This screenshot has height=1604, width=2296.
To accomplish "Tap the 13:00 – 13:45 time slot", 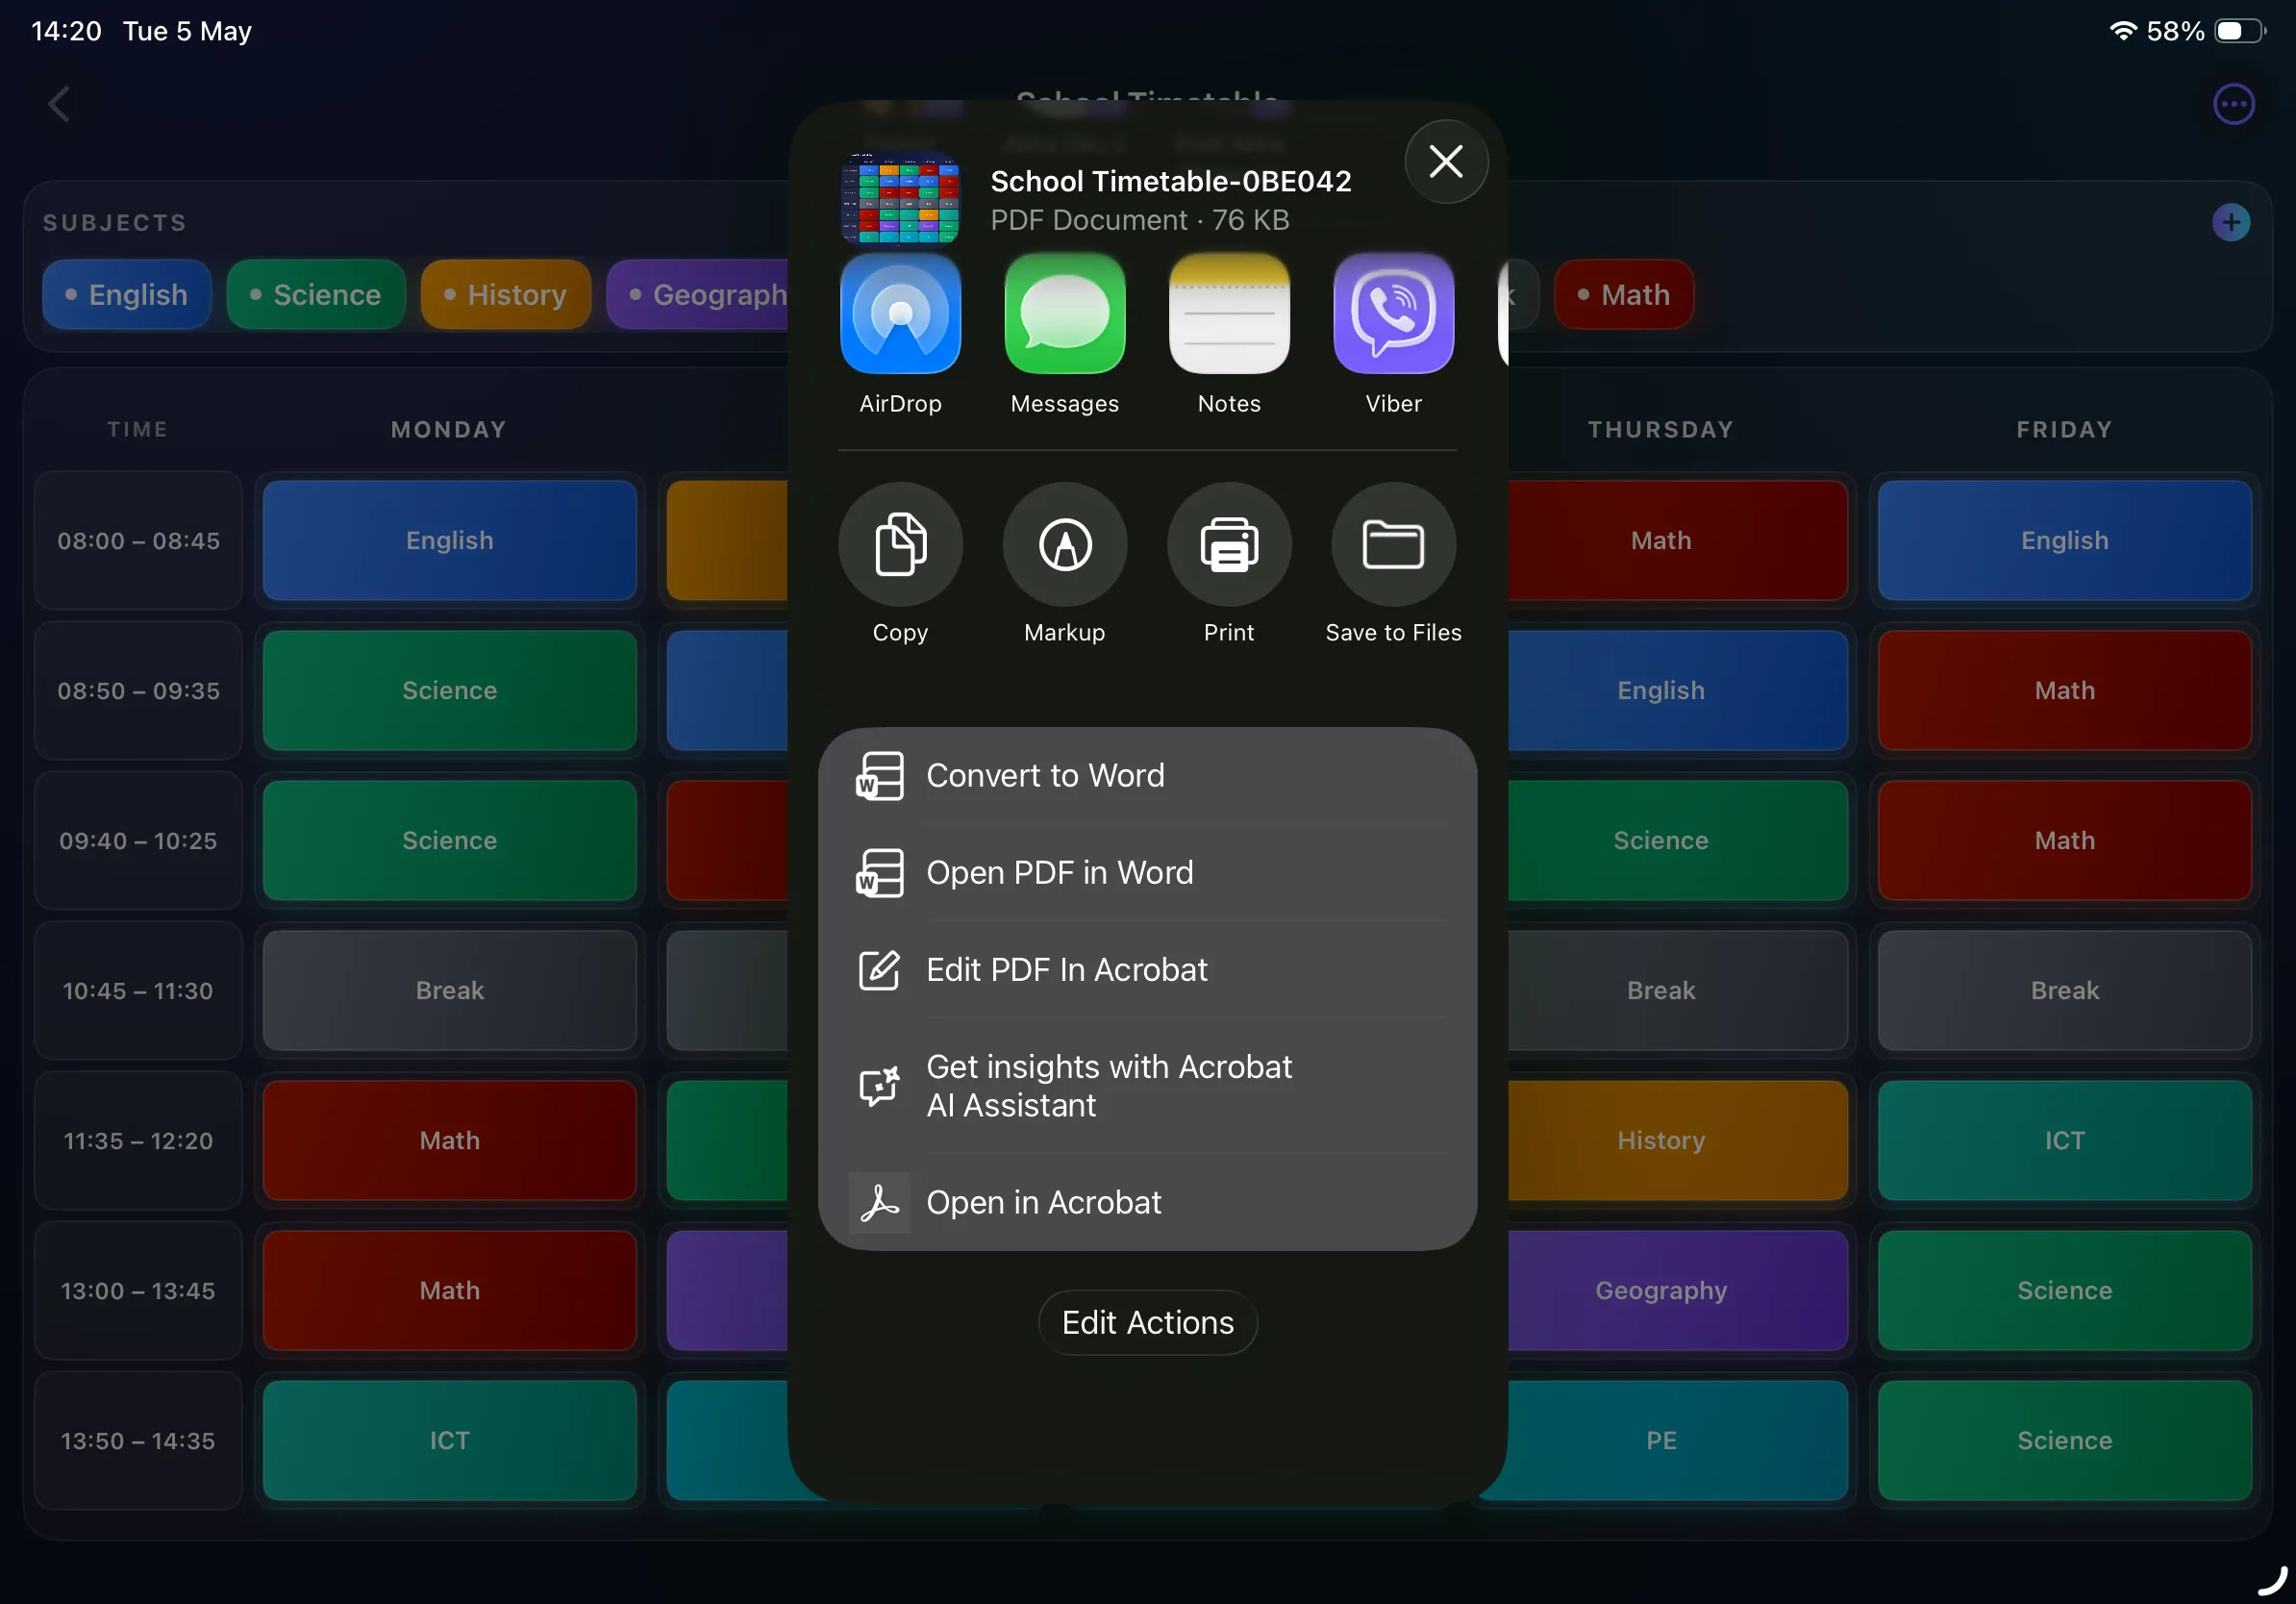I will 138,1291.
